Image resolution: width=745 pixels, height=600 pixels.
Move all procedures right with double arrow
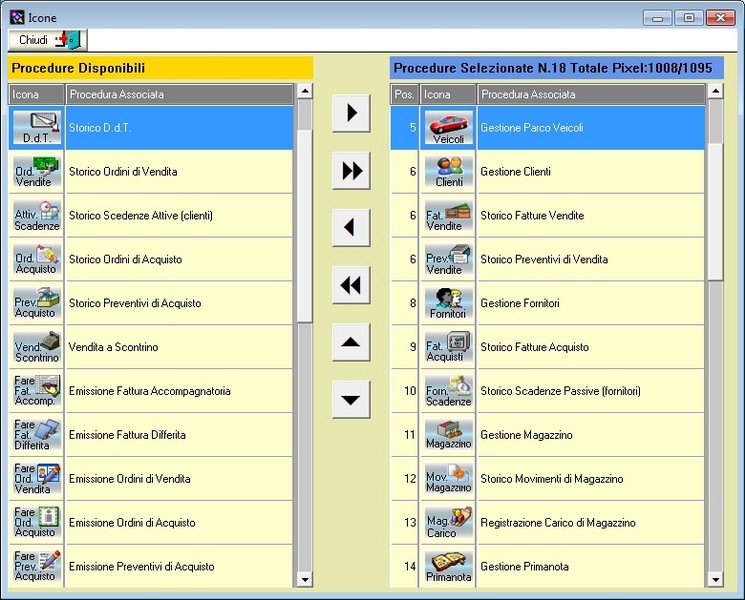351,171
